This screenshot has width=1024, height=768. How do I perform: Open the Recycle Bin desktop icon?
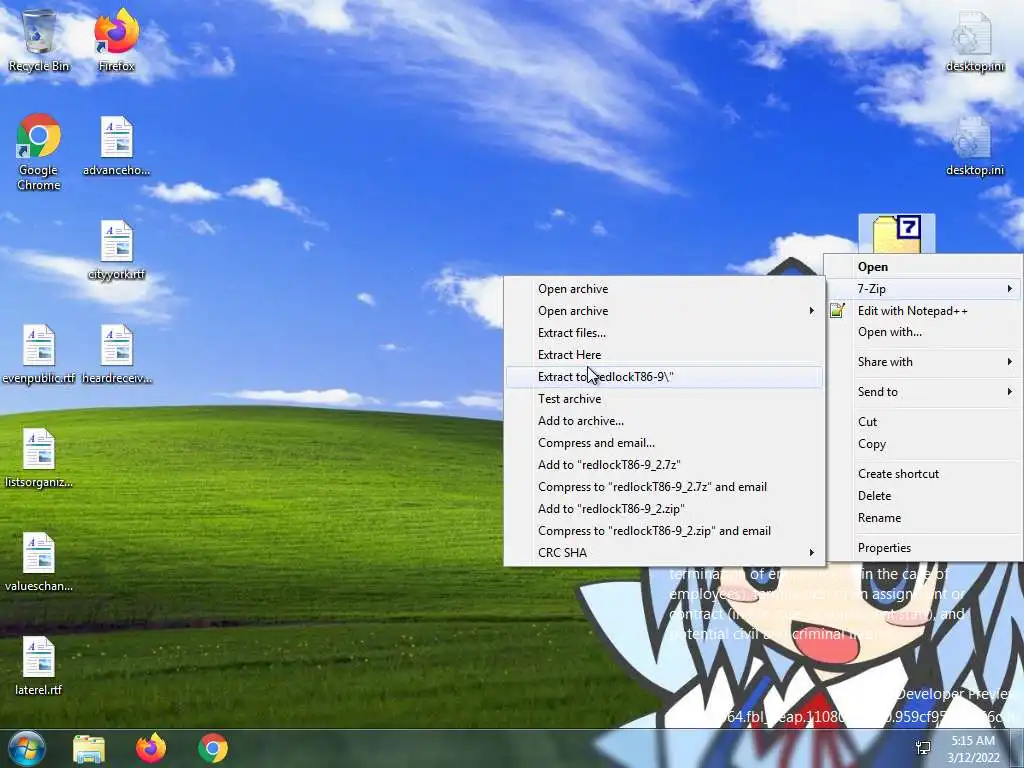click(x=39, y=40)
